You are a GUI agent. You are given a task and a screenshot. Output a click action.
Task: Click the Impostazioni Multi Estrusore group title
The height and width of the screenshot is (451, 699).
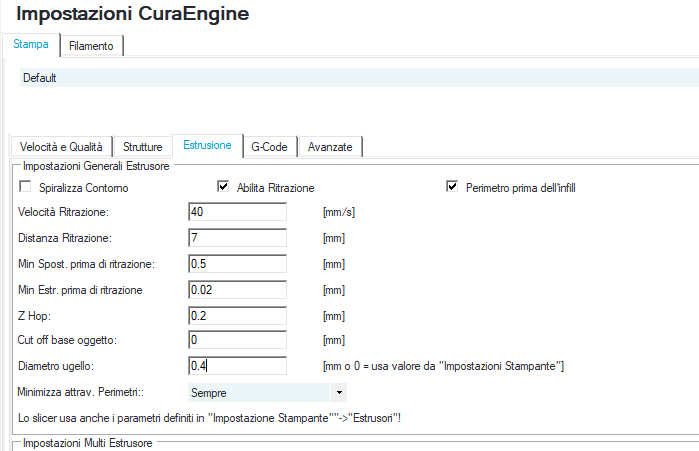88,443
